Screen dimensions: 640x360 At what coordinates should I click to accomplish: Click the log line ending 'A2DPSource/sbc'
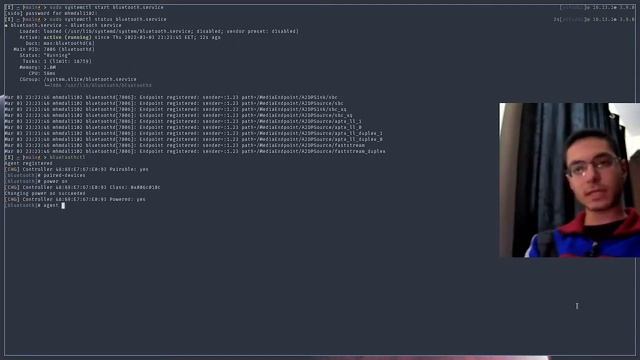[x=174, y=103]
